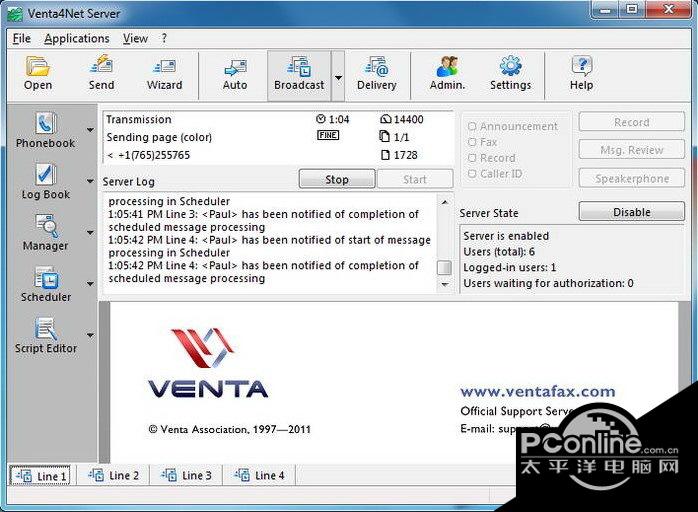
Task: Launch the Wizard from the toolbar
Action: pyautogui.click(x=164, y=74)
